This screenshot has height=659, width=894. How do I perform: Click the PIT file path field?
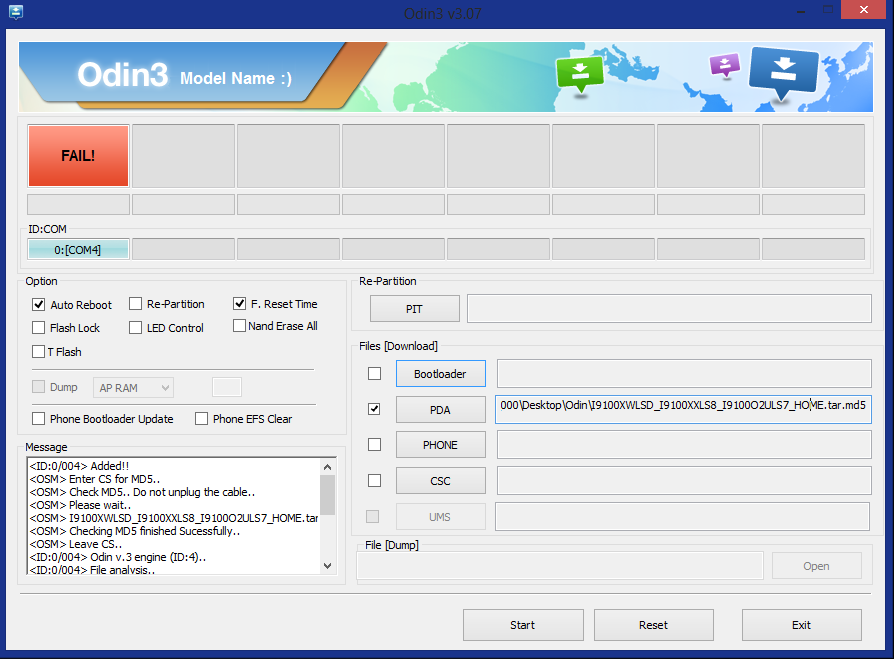[x=669, y=308]
